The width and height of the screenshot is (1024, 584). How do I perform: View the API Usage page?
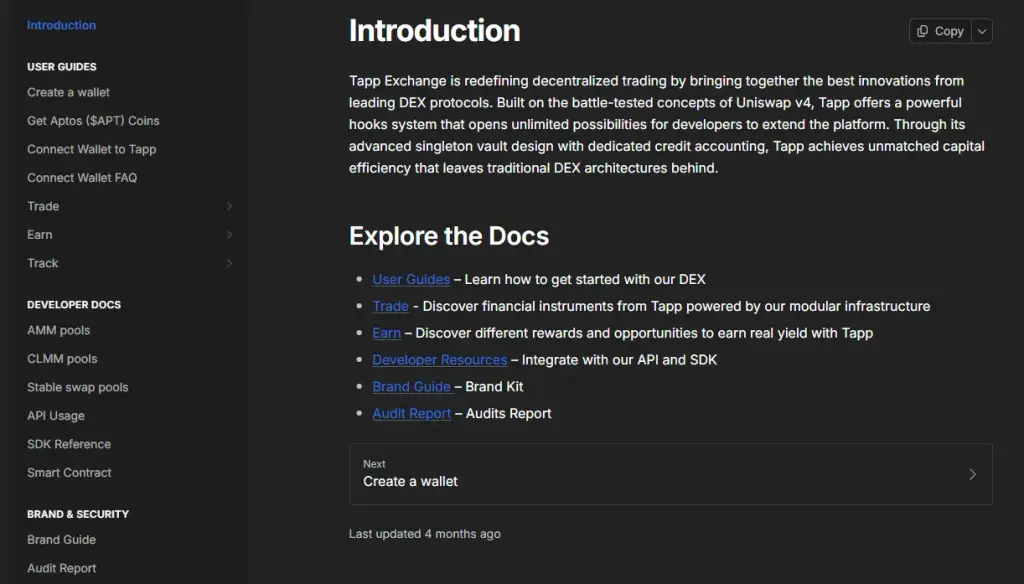[x=56, y=416]
